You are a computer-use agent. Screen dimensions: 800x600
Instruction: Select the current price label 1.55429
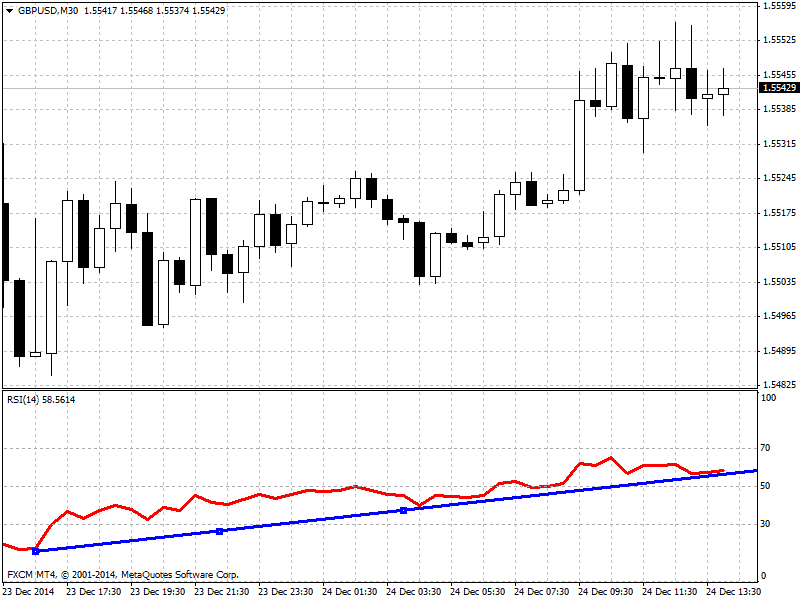779,88
